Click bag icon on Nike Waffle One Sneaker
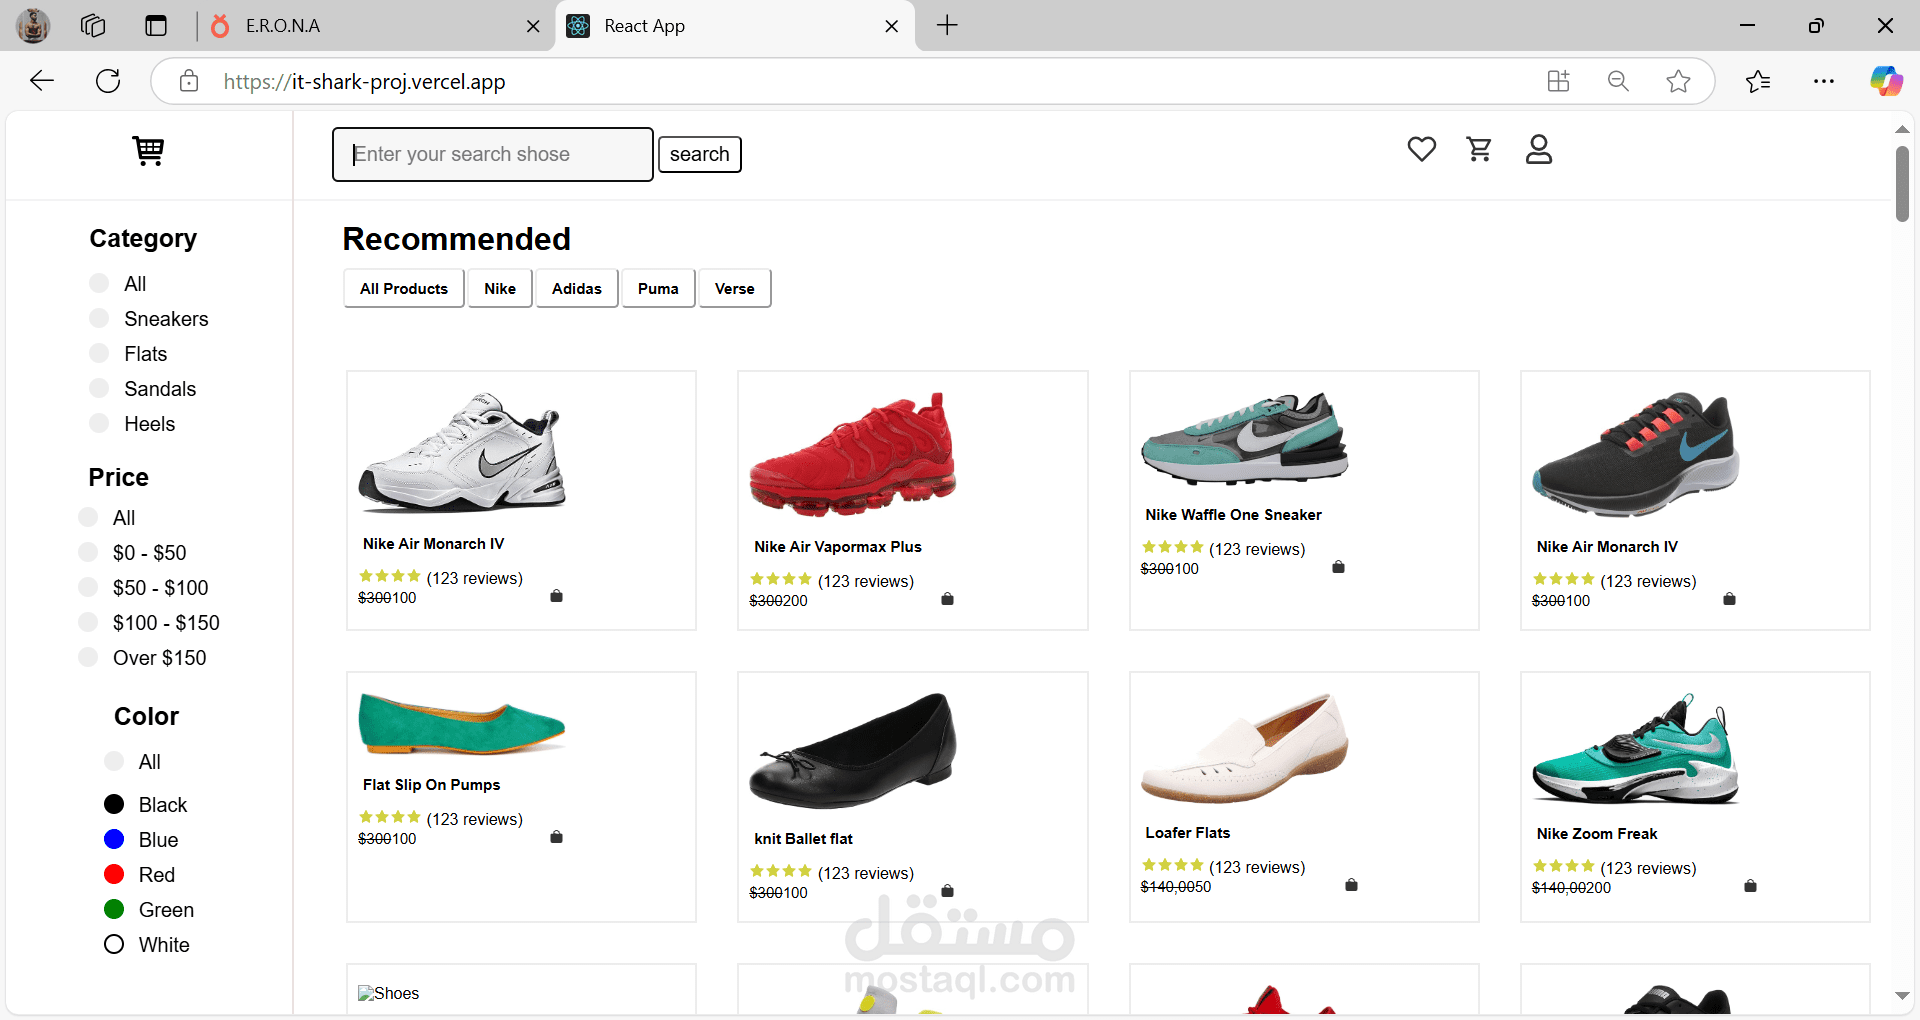This screenshot has width=1920, height=1020. click(x=1339, y=567)
